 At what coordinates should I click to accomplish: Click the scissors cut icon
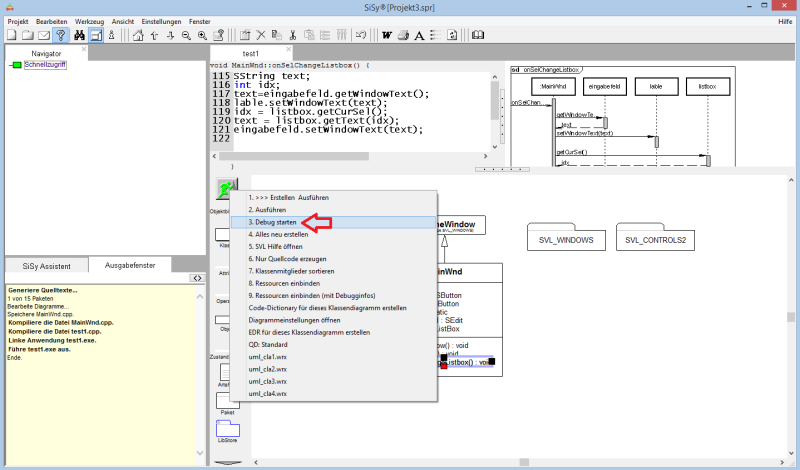pos(293,36)
